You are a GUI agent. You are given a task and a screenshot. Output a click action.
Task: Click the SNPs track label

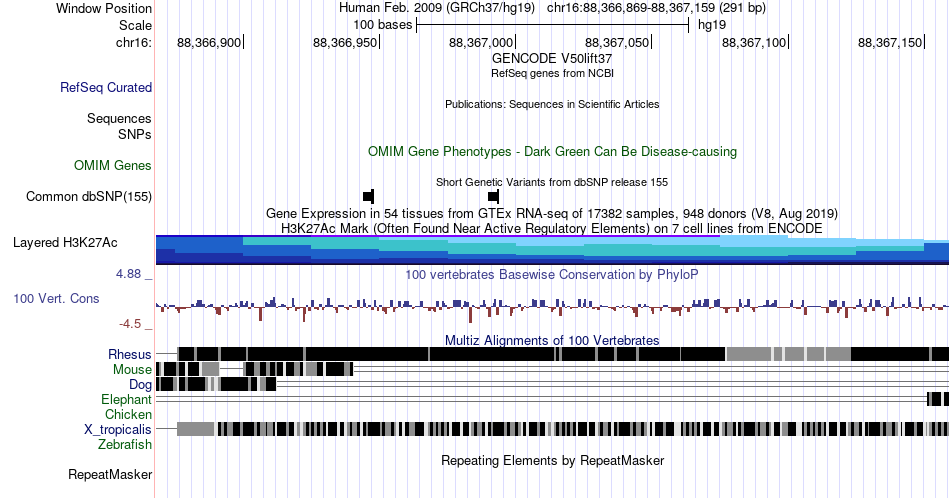135,134
